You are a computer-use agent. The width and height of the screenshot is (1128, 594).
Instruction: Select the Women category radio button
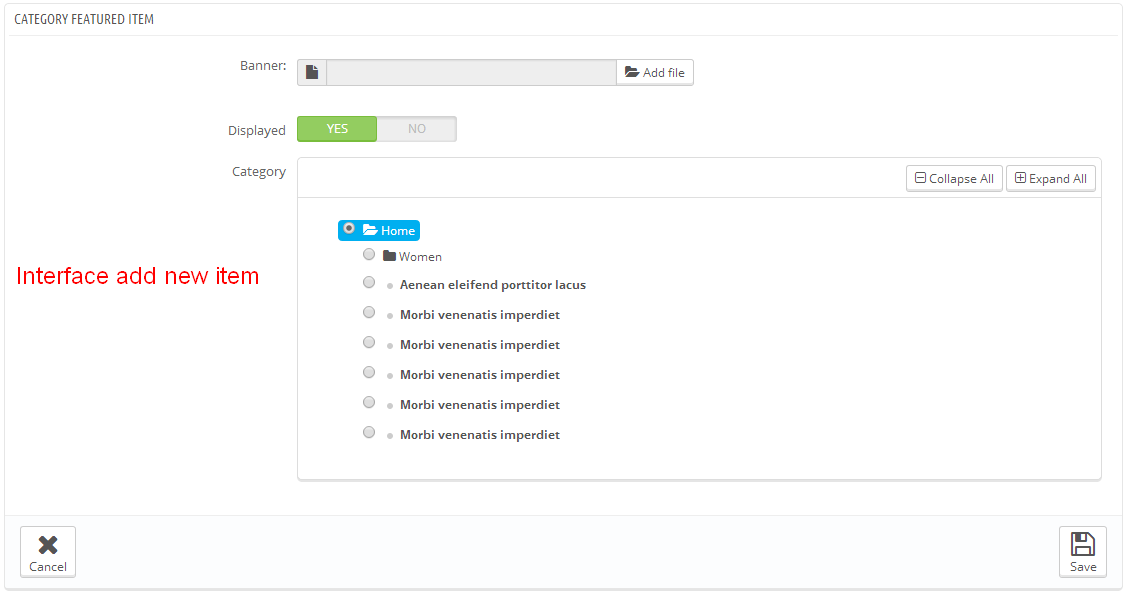[x=369, y=254]
